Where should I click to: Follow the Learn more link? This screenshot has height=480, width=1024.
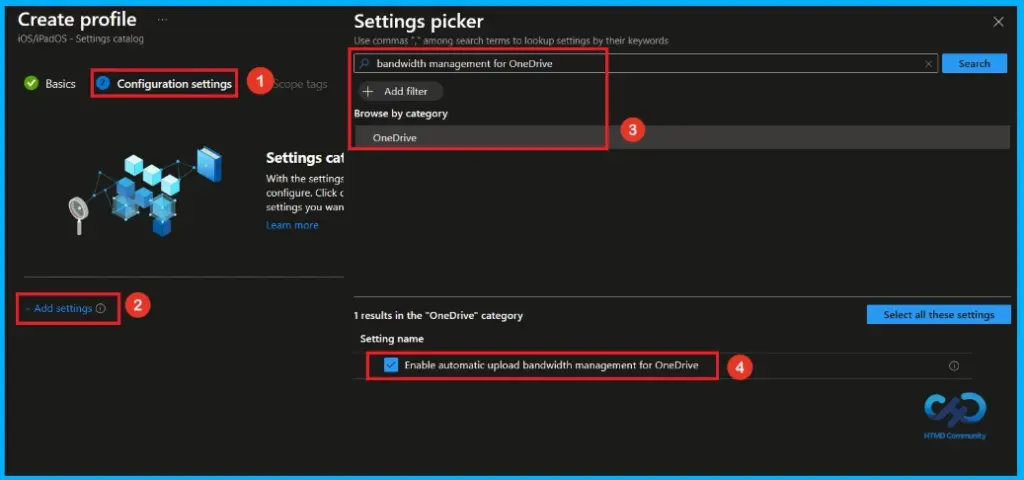tap(292, 225)
